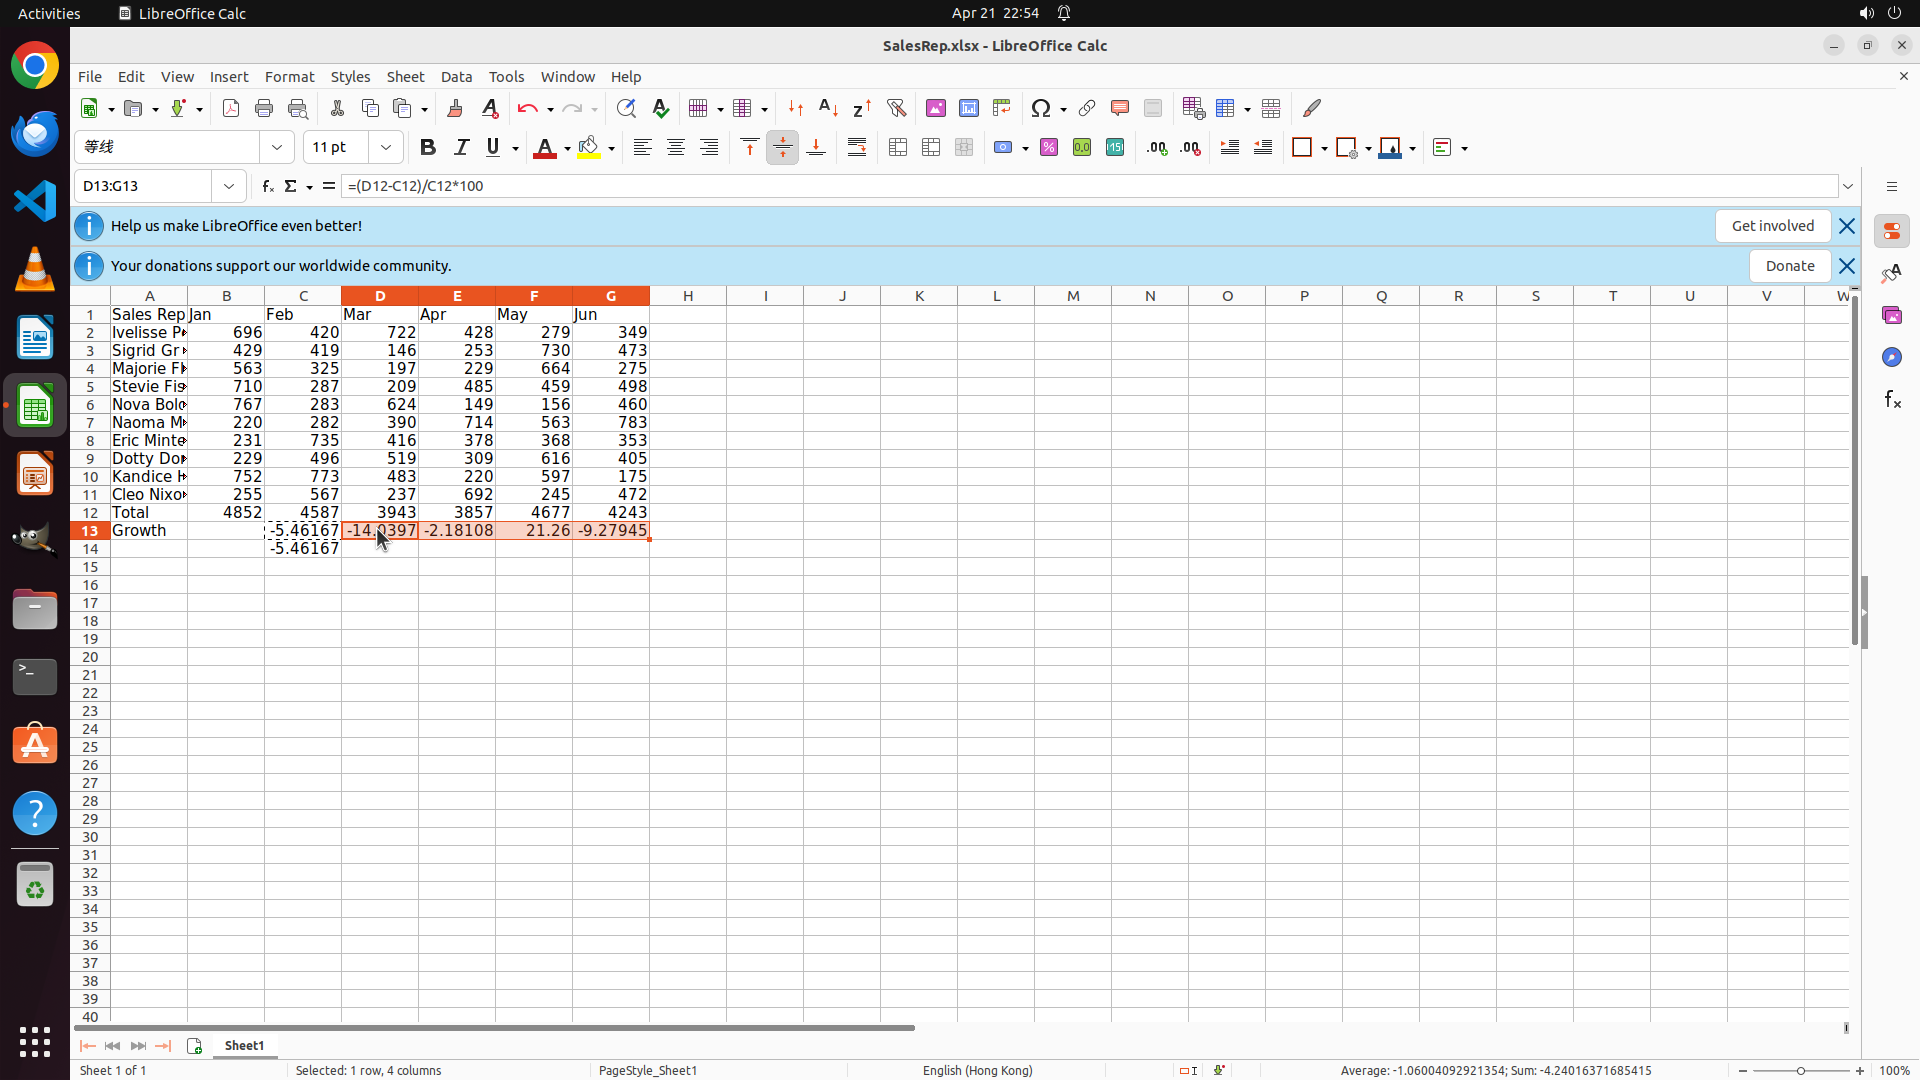
Task: Open the font size dropdown
Action: [x=386, y=148]
